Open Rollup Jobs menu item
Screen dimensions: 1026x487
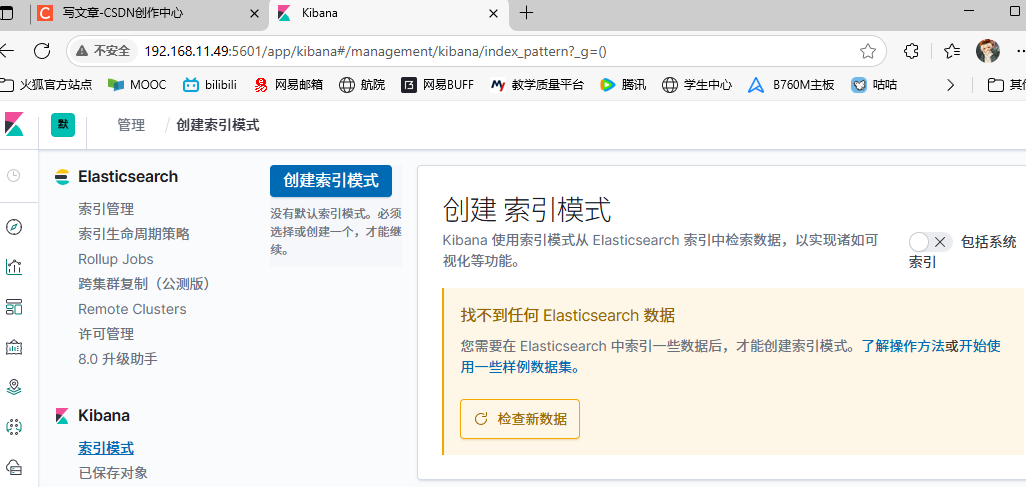[x=116, y=259]
